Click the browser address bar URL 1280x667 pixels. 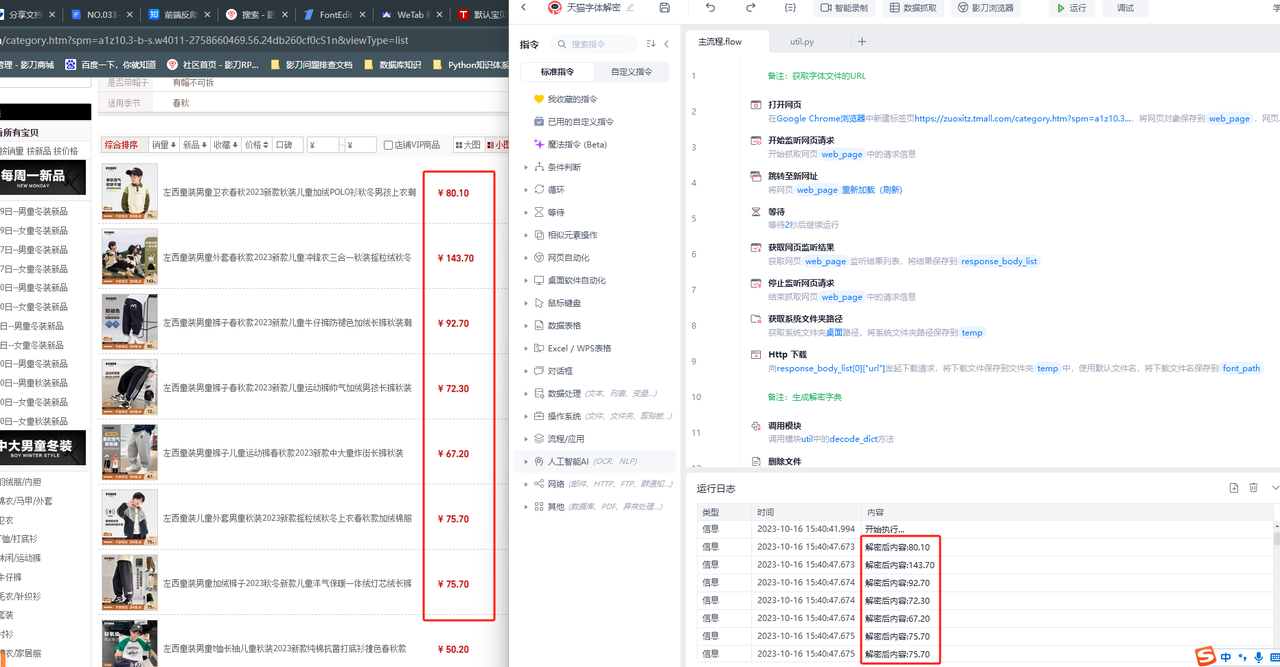205,41
